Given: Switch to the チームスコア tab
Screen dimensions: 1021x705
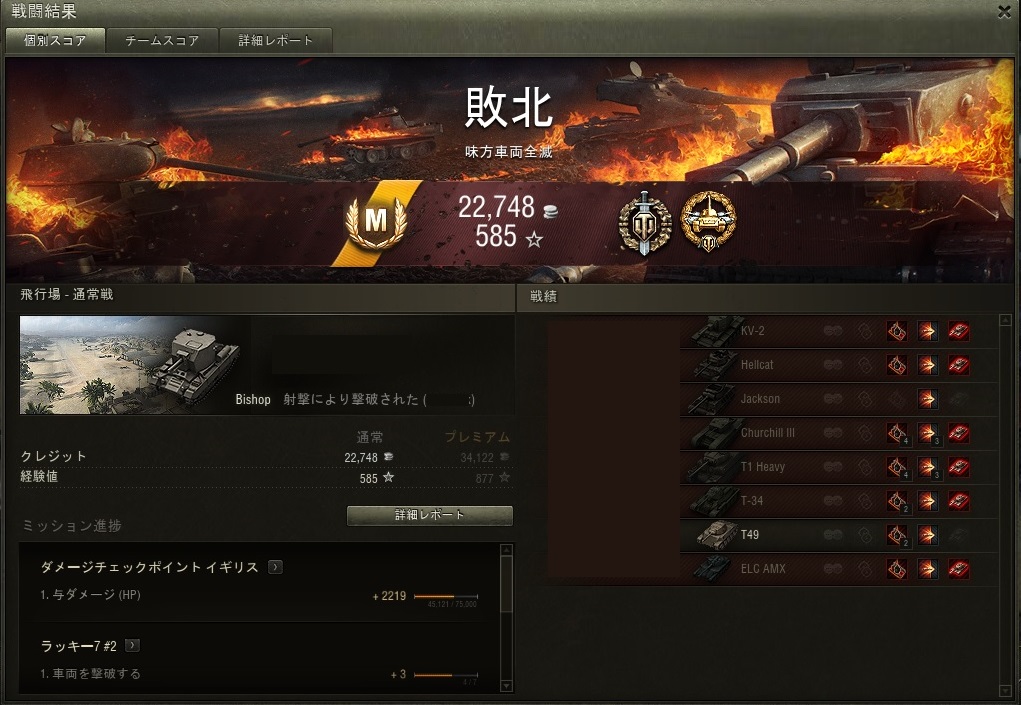Looking at the screenshot, I should click(162, 40).
